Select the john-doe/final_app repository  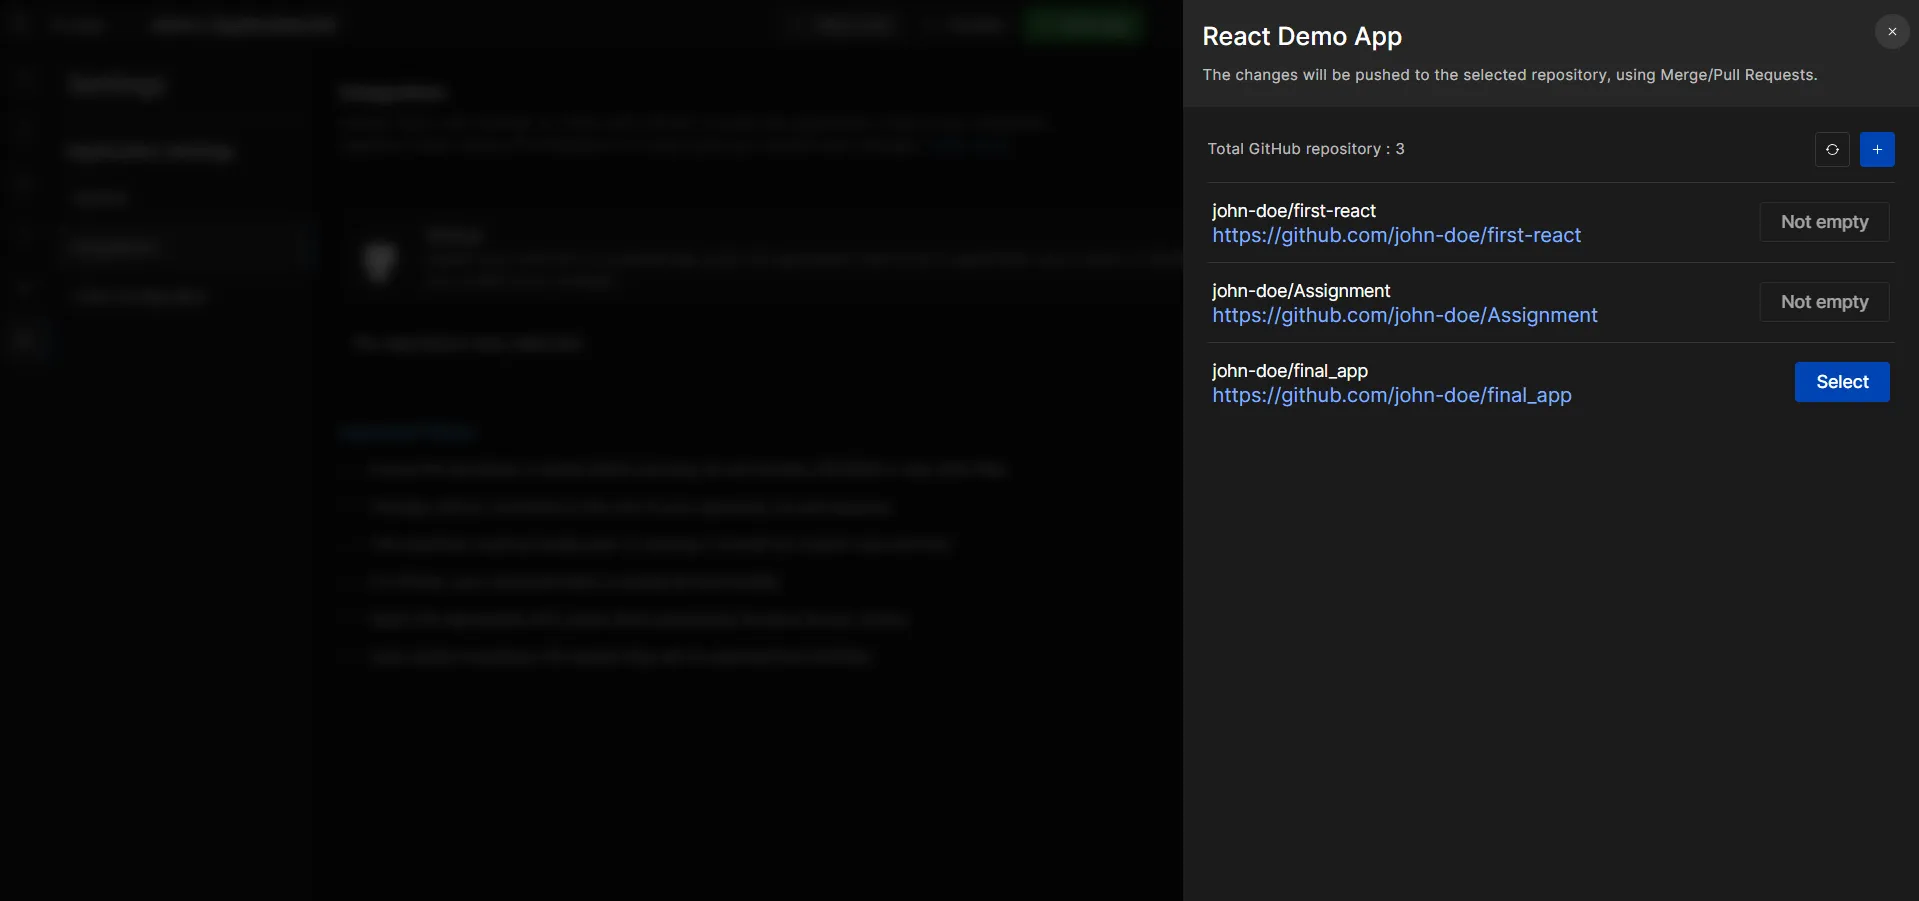pos(1842,382)
